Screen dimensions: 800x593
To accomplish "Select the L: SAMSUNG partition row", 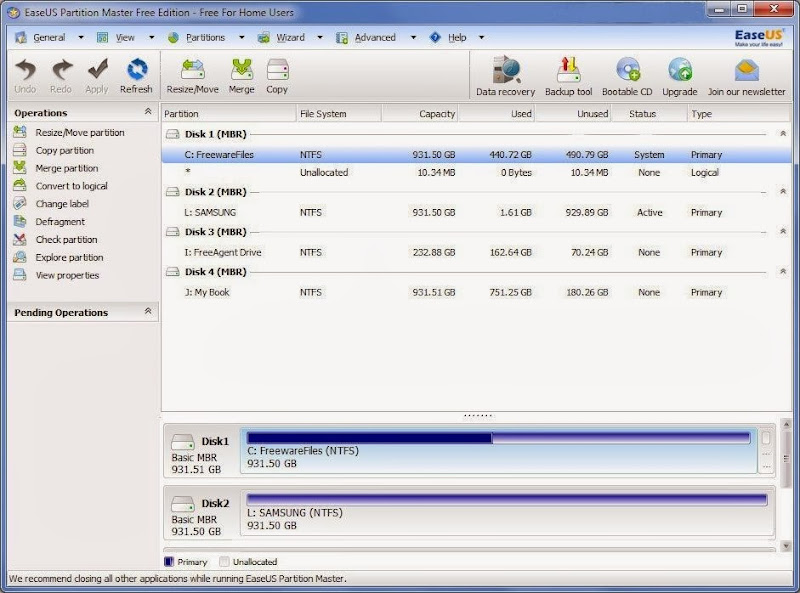I will click(x=476, y=212).
